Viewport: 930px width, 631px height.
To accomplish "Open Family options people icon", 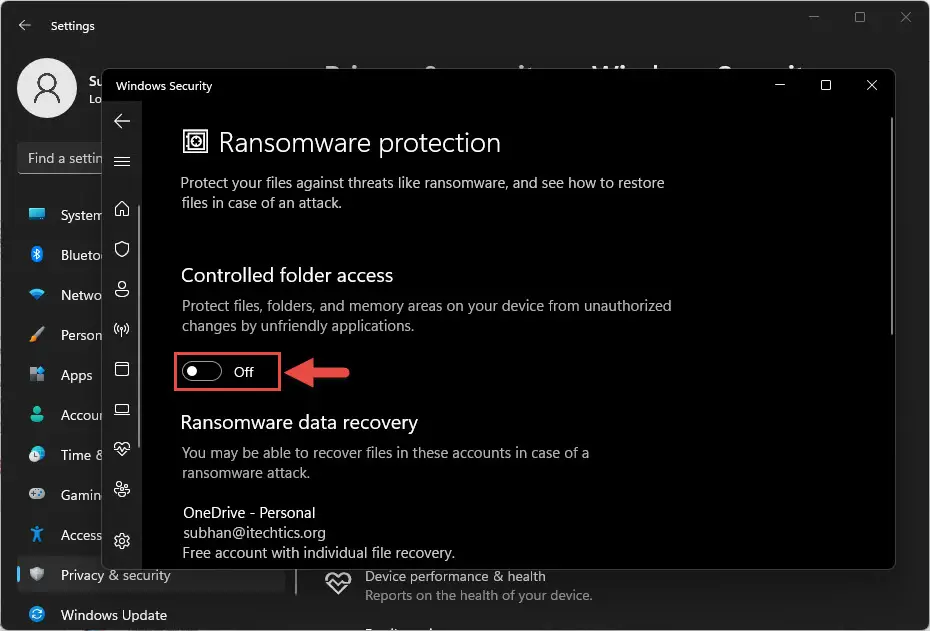I will 122,489.
